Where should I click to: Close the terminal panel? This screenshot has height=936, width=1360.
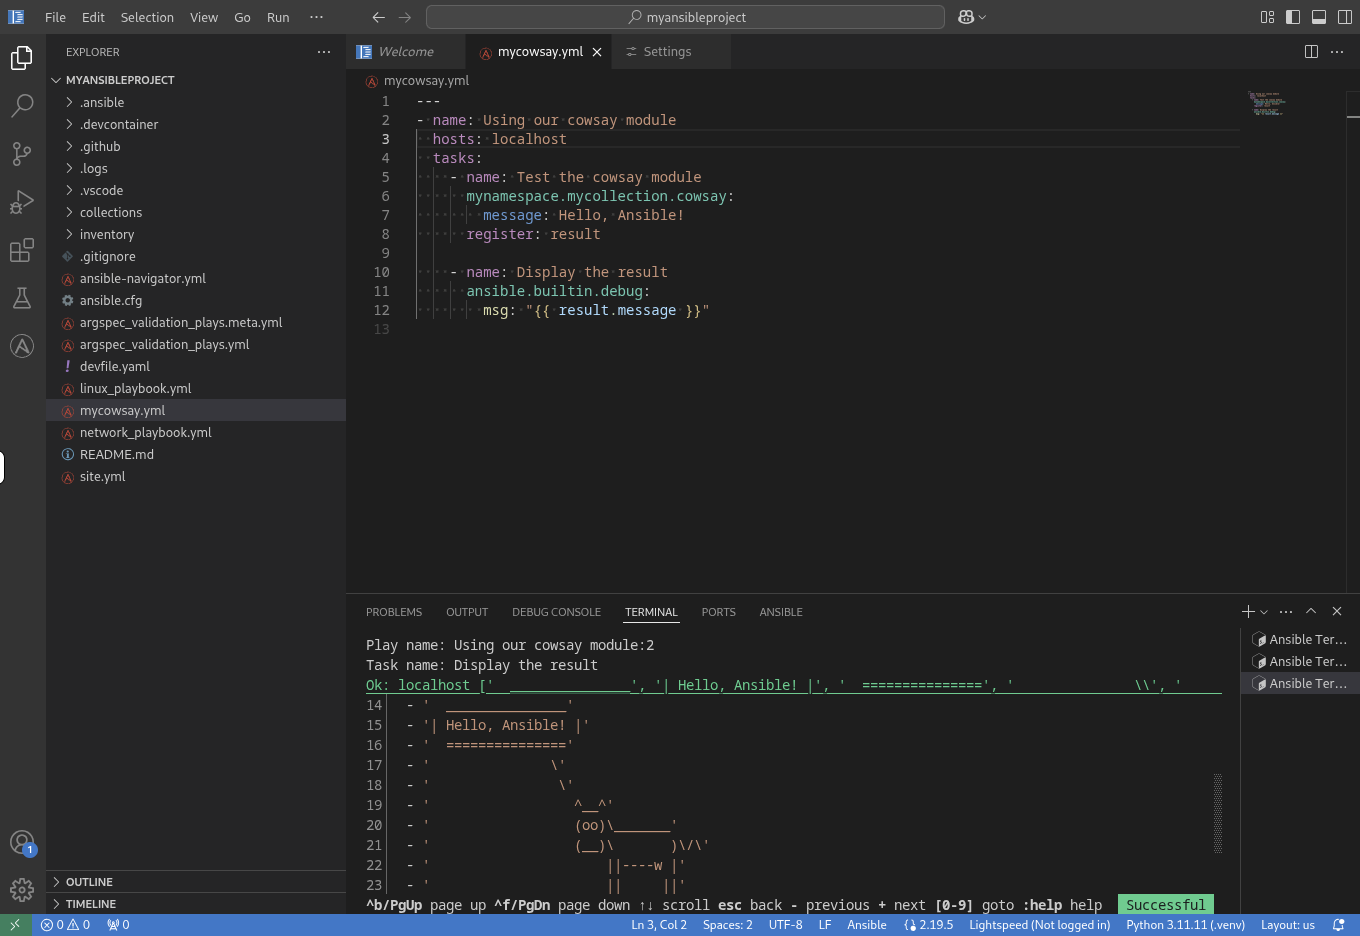pos(1337,611)
